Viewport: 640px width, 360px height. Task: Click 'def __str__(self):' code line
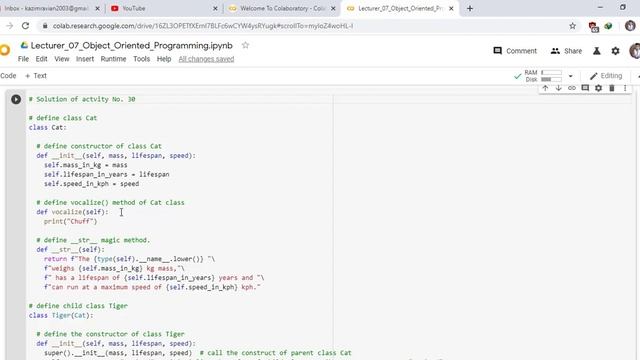tap(70, 249)
